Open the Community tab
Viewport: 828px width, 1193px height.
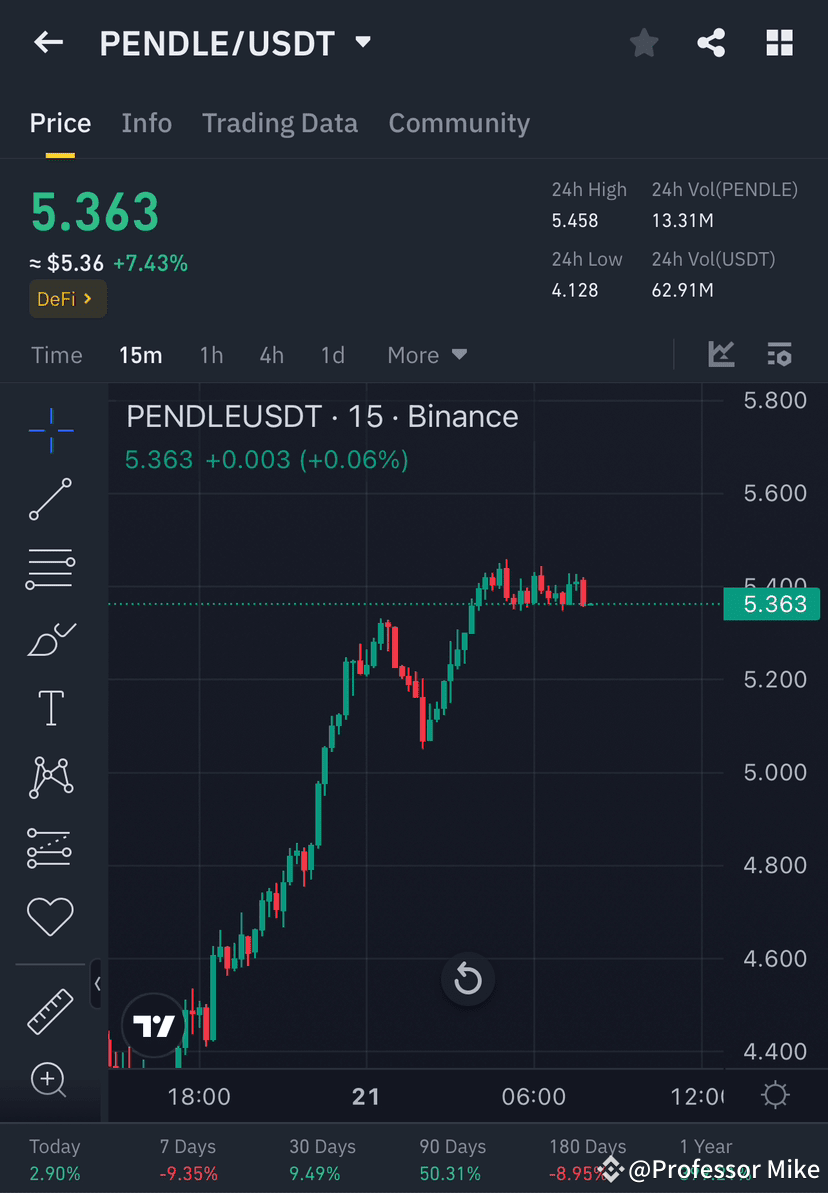(459, 122)
